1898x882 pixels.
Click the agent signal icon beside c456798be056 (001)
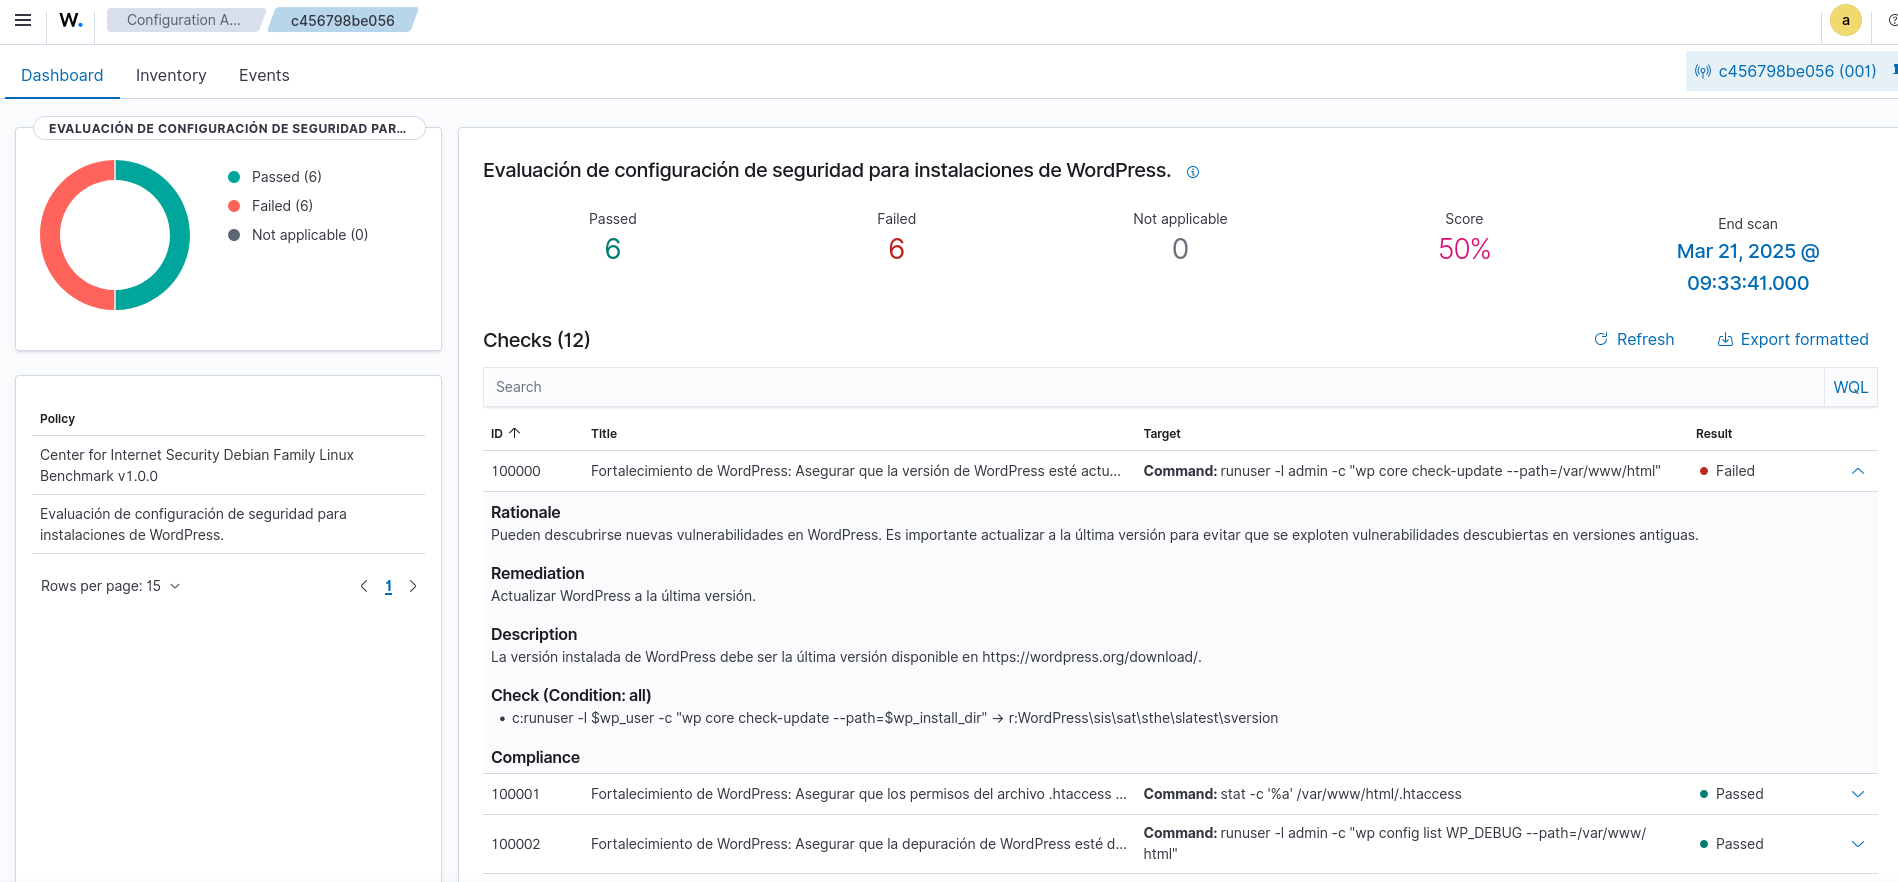click(x=1703, y=72)
